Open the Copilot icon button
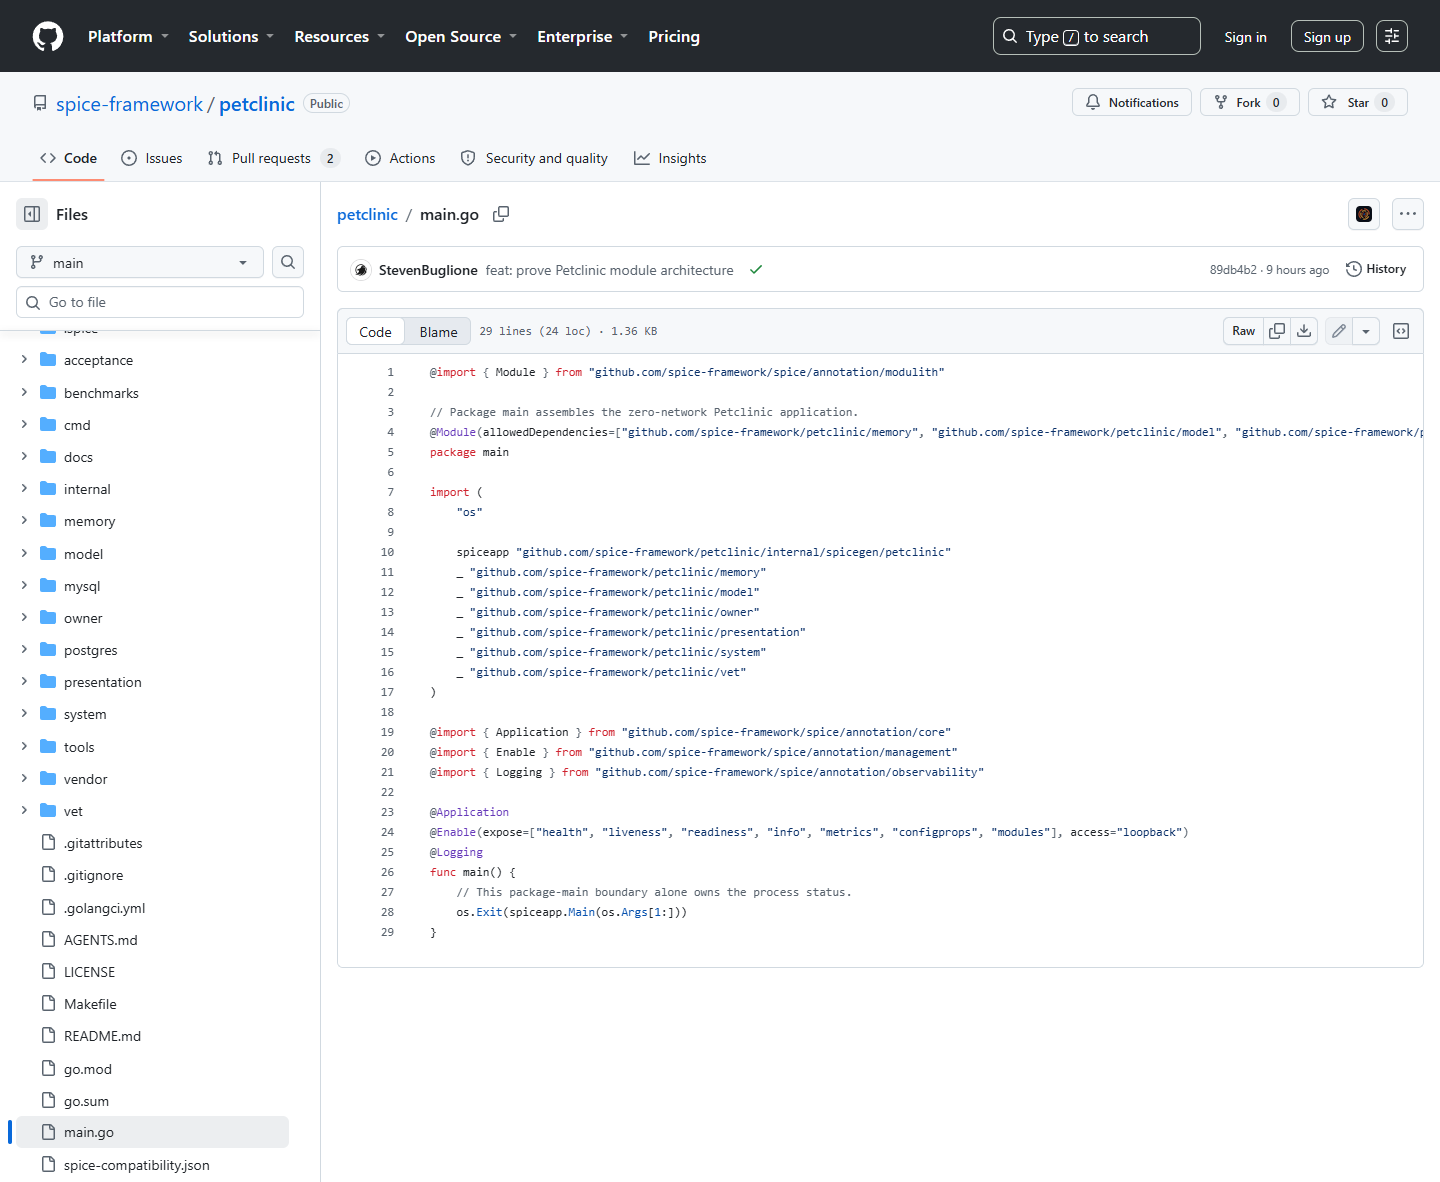The height and width of the screenshot is (1182, 1440). point(1364,213)
